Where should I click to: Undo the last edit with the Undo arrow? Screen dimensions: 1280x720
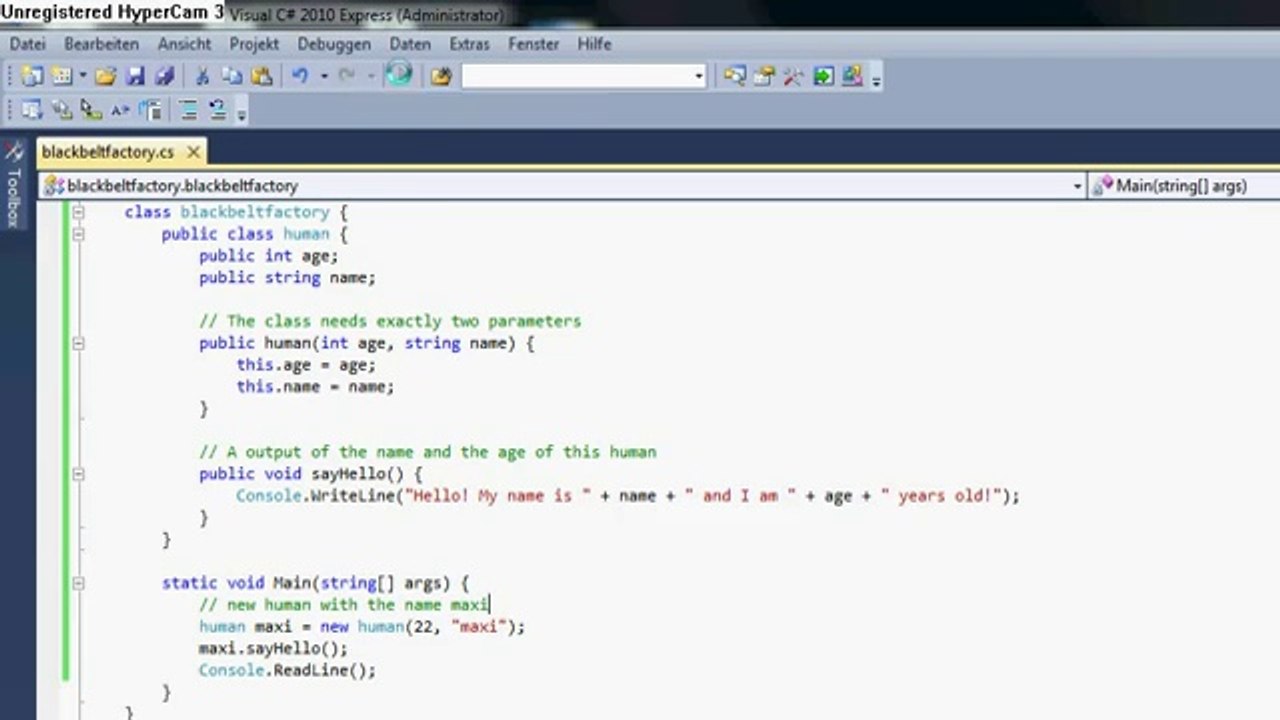pos(300,76)
